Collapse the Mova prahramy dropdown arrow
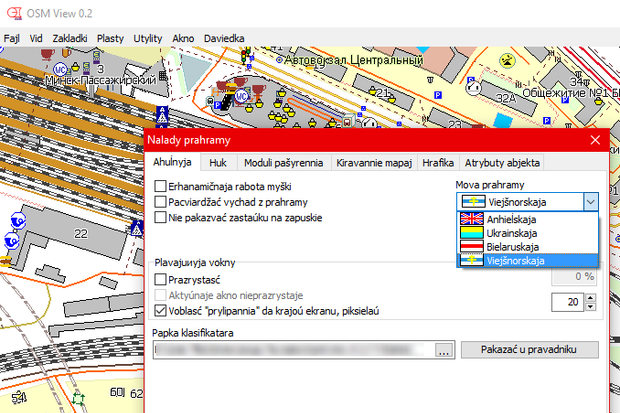620x413 pixels. (x=589, y=201)
